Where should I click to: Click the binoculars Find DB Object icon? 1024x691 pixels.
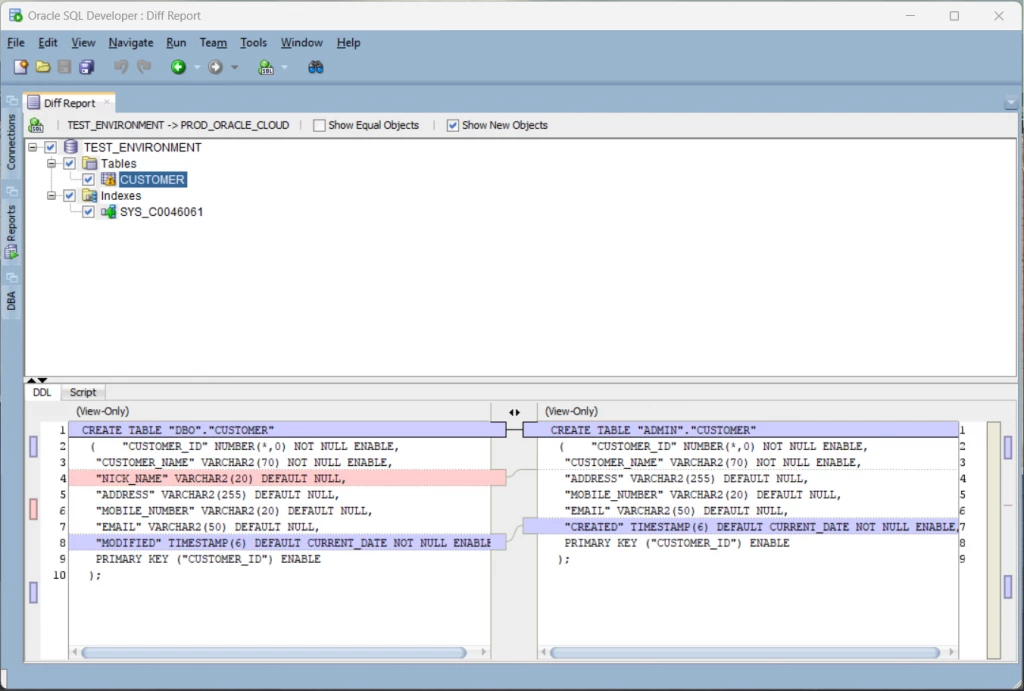pos(315,67)
